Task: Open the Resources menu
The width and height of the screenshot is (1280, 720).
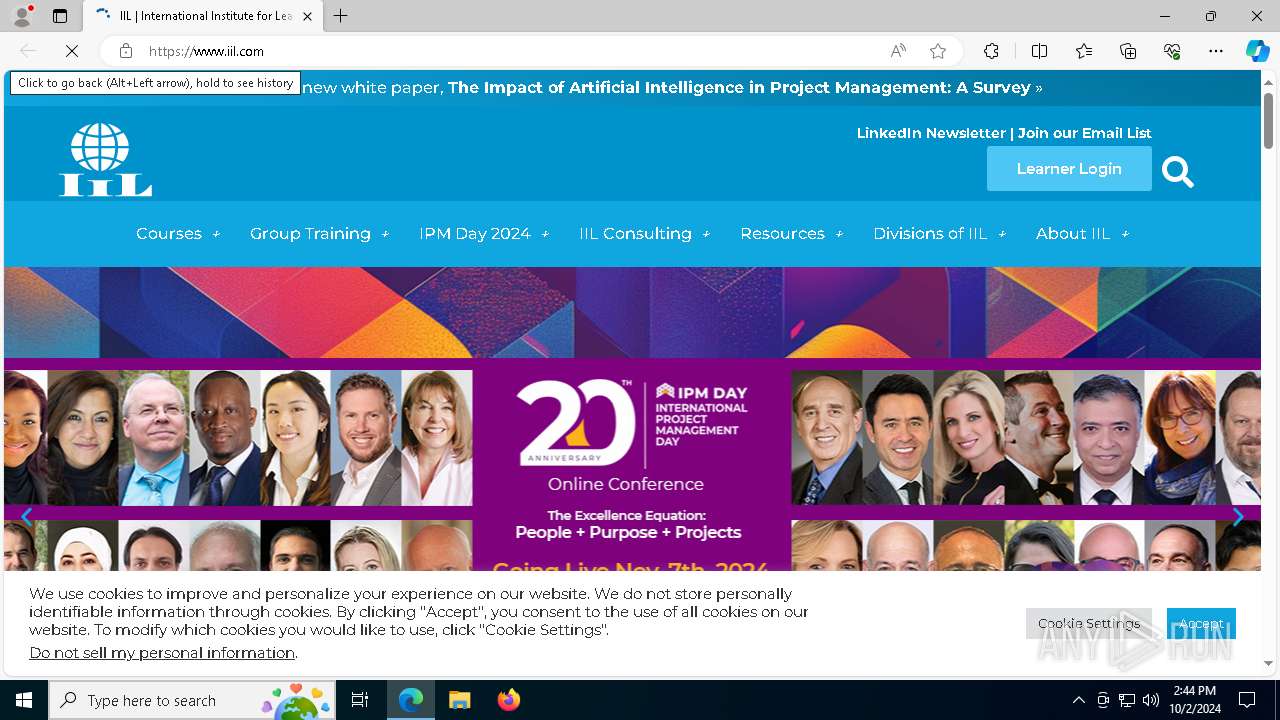Action: 782,234
